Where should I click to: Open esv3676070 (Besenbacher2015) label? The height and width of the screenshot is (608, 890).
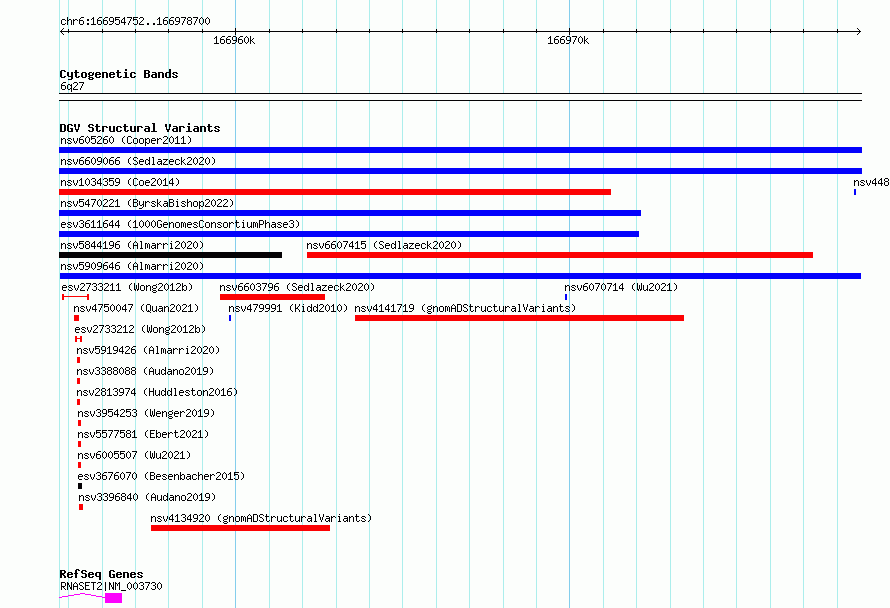pos(161,476)
